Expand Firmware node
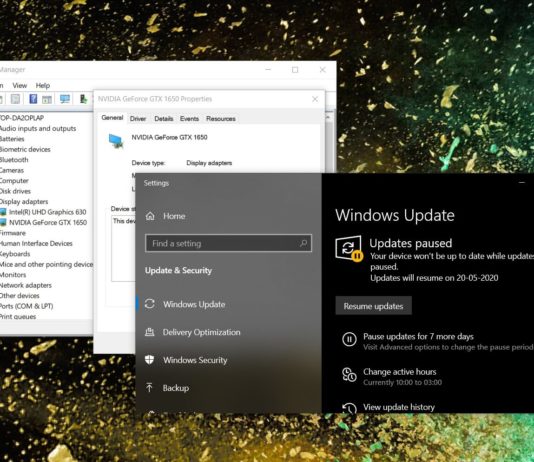 click(x=13, y=233)
